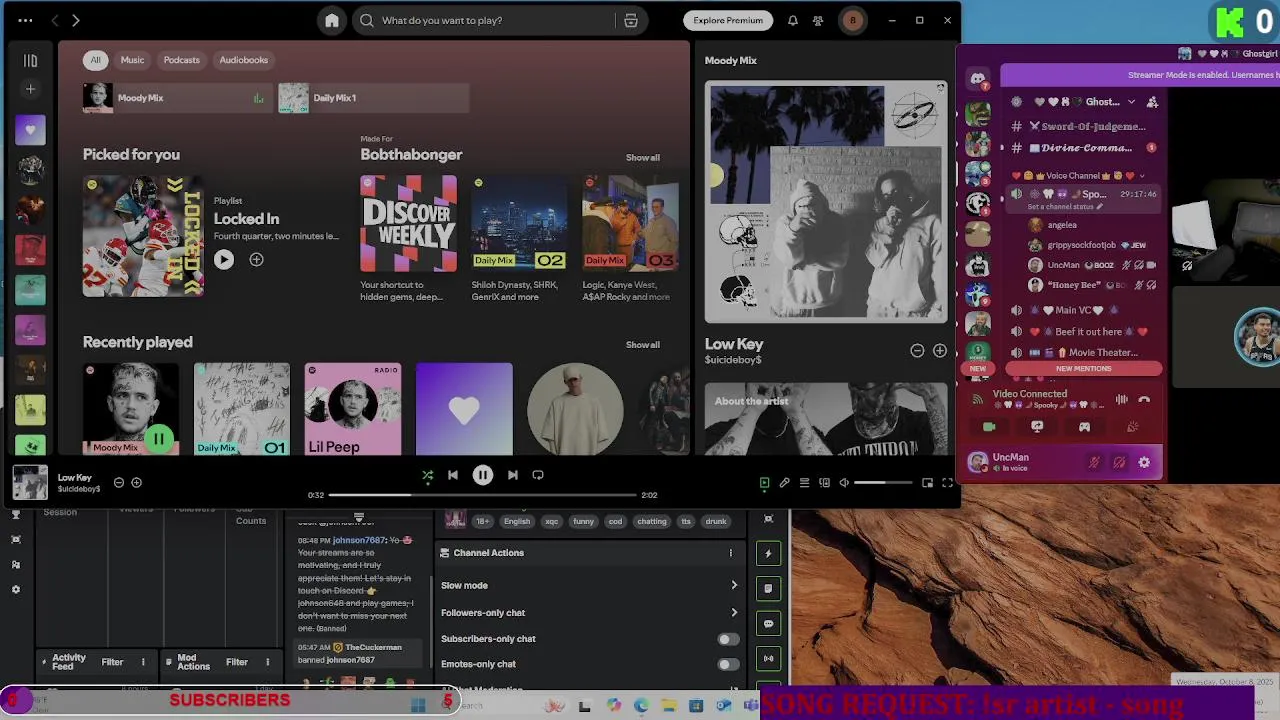The height and width of the screenshot is (720, 1280).
Task: Share your screen in Discord
Action: (x=1037, y=427)
